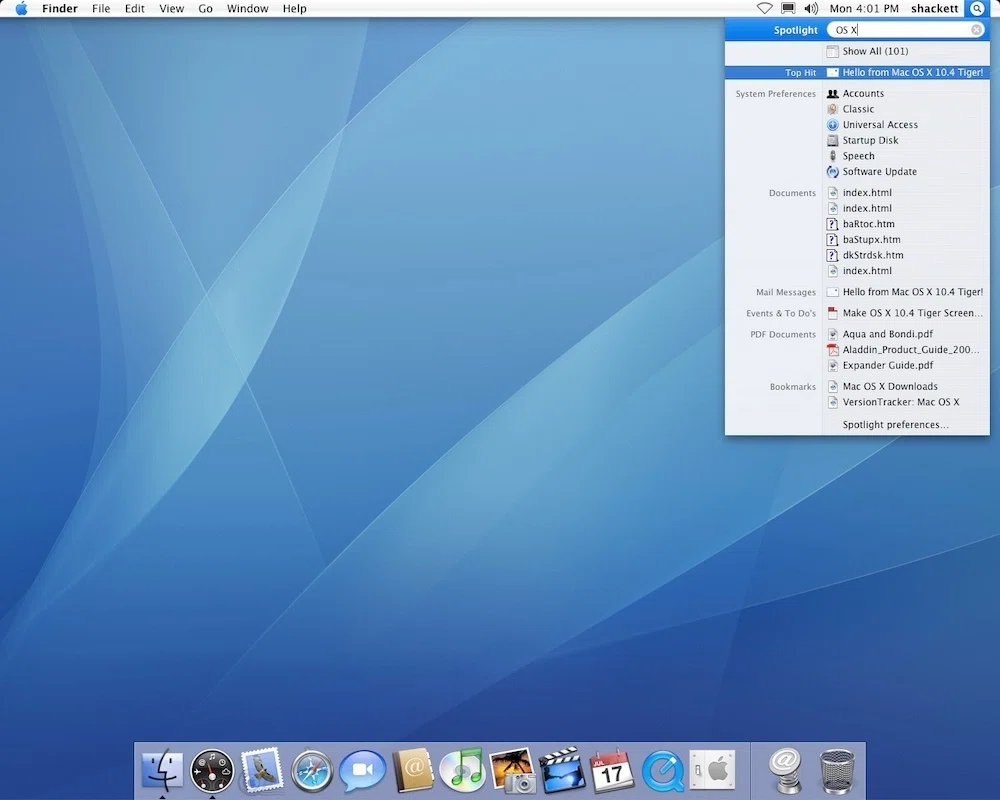Open Speech preference result
The width and height of the screenshot is (1000, 800).
coord(906,156)
